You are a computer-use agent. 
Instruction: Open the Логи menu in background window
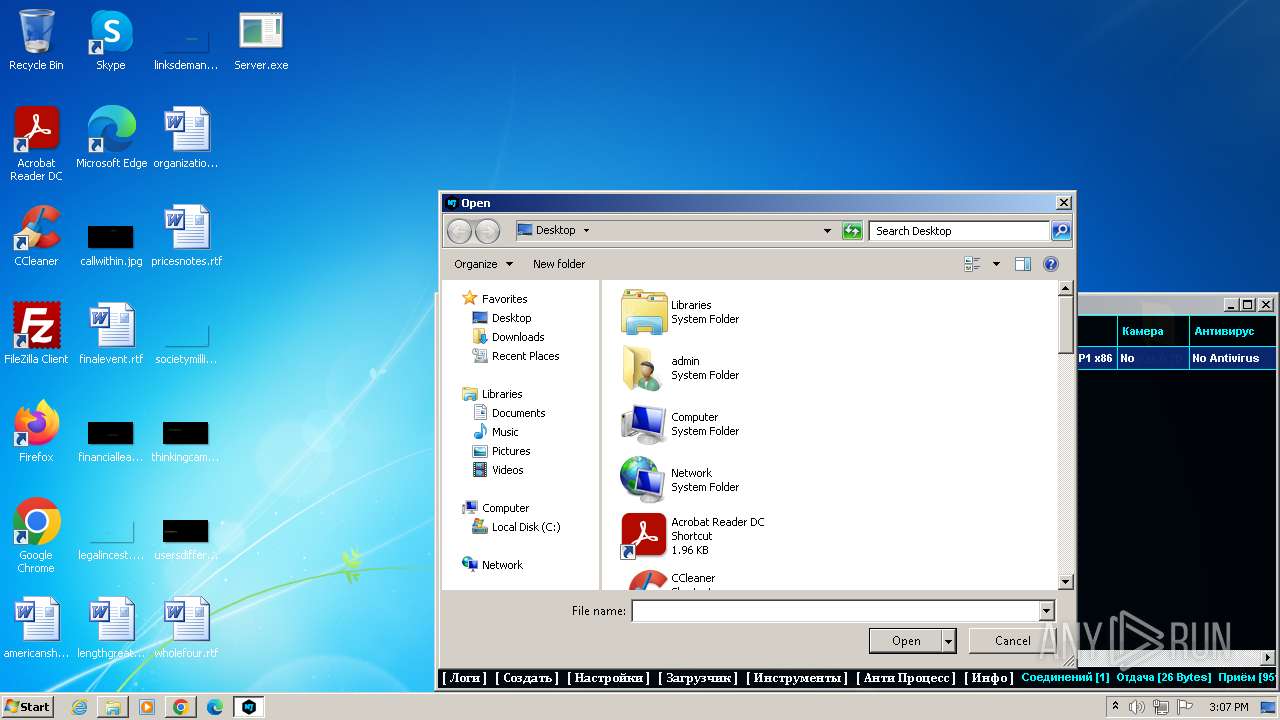[465, 678]
